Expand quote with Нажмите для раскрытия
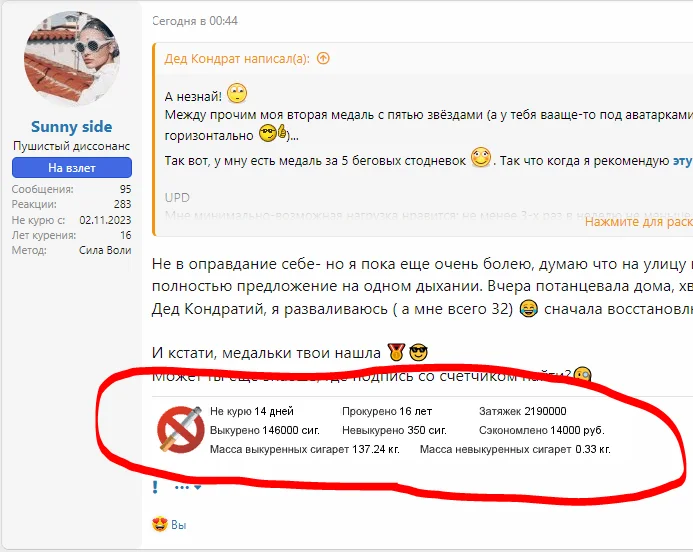693x552 pixels. coord(639,221)
